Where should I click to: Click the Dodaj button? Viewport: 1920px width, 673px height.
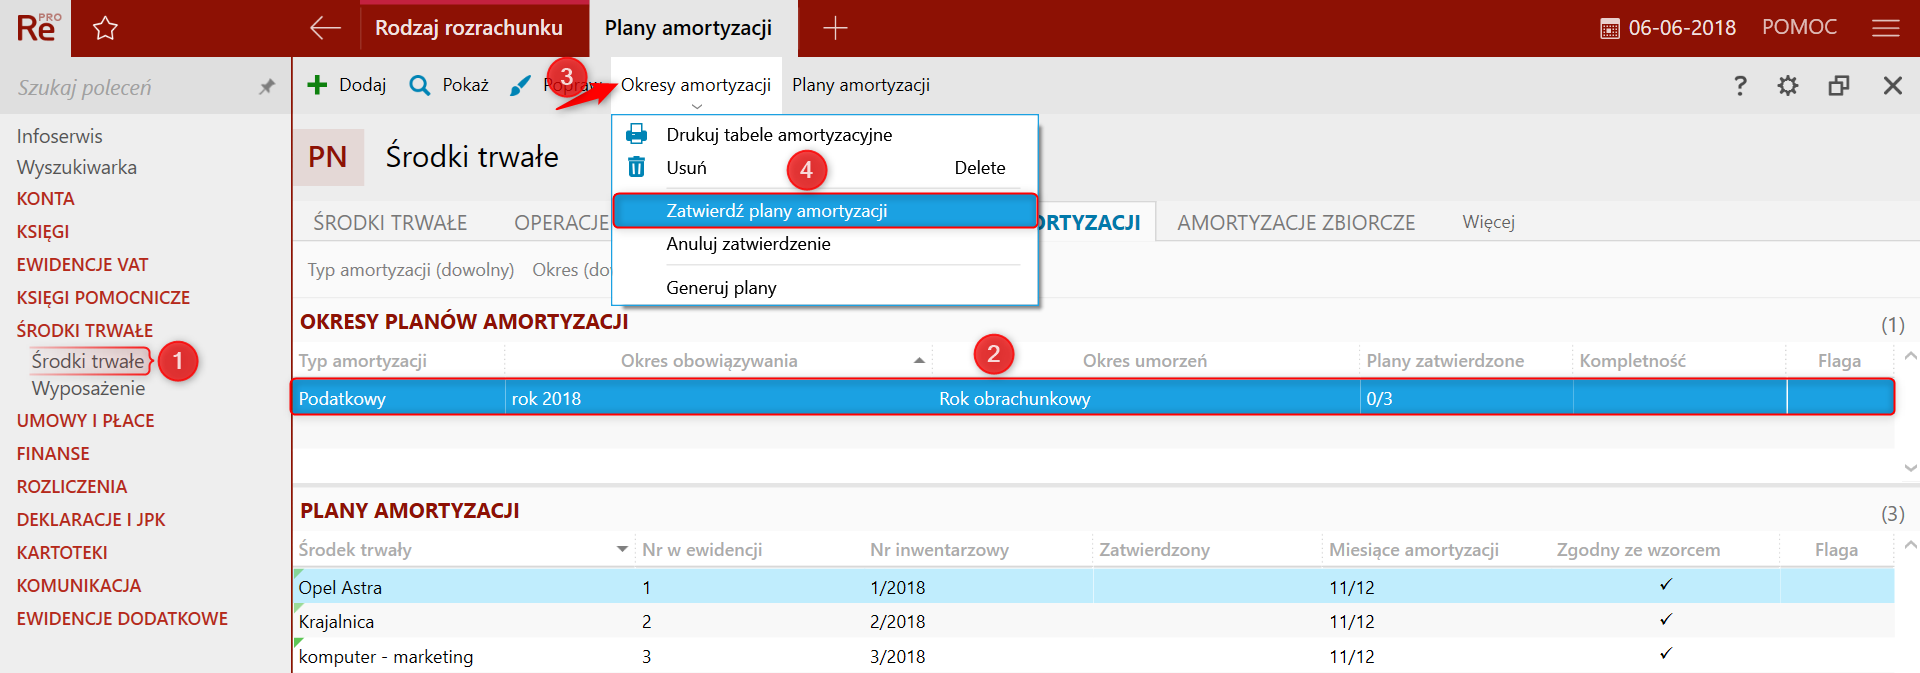point(347,85)
